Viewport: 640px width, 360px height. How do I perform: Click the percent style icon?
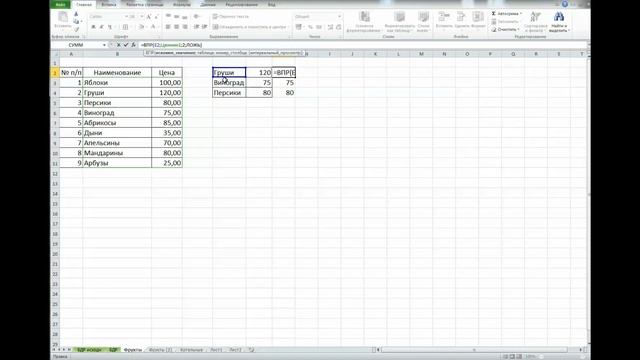pyautogui.click(x=310, y=27)
